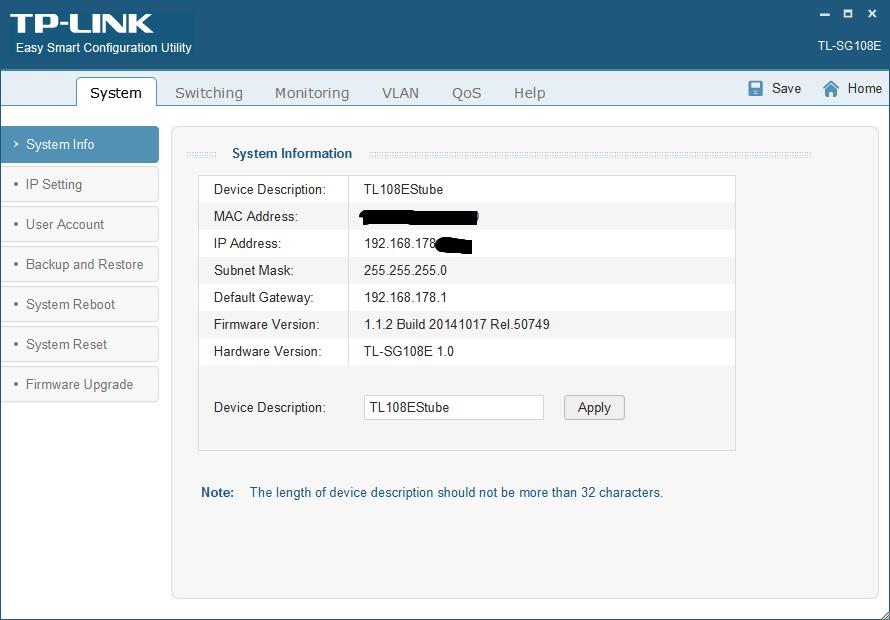Screen dimensions: 890x620
Task: Click hardware version TL-SG108E 1.0
Action: tap(409, 351)
